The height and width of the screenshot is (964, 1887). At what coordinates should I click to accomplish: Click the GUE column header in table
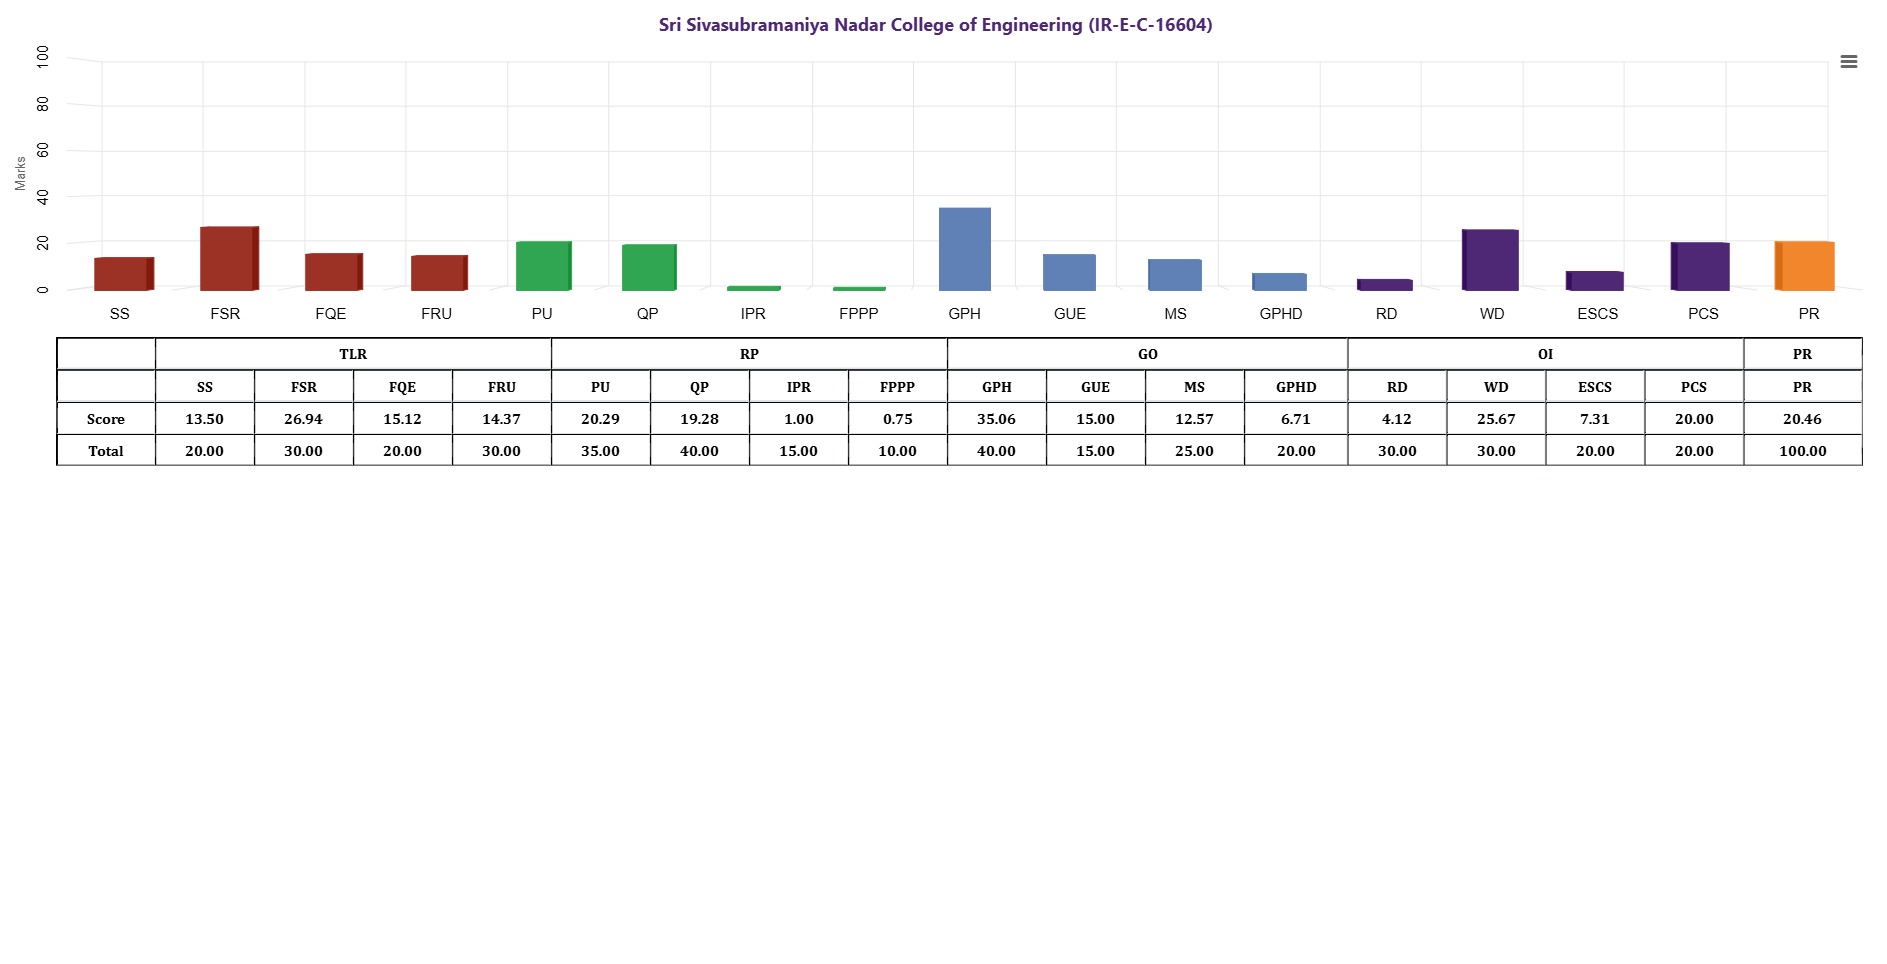(1096, 387)
